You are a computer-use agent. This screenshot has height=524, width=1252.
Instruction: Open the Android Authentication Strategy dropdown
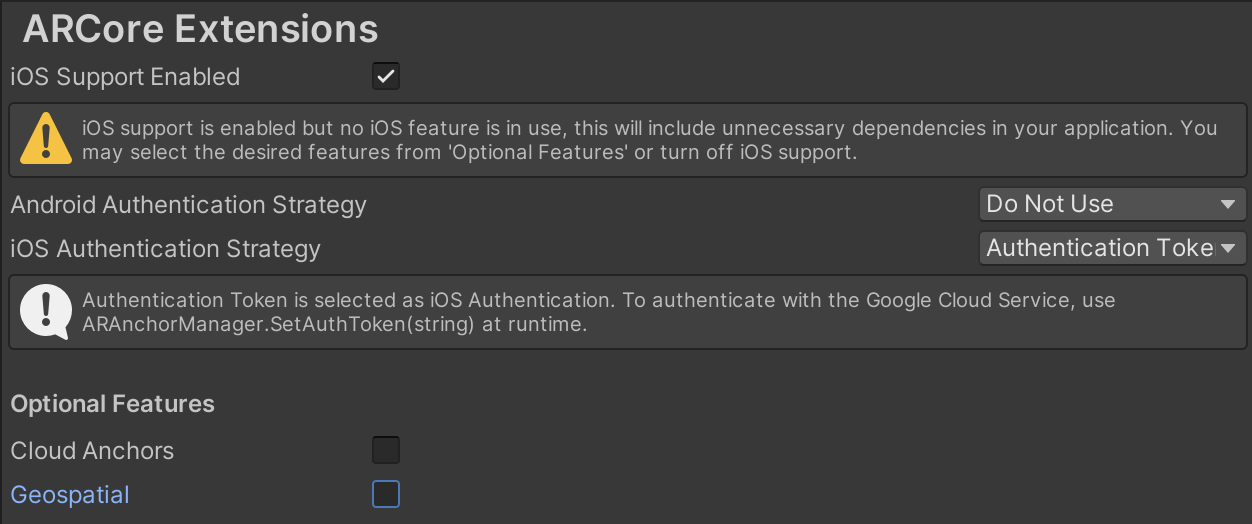pyautogui.click(x=1111, y=204)
